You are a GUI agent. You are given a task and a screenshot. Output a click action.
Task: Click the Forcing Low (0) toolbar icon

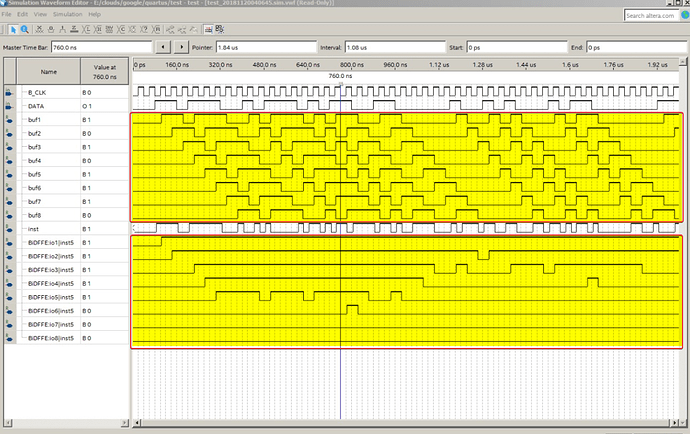point(51,29)
